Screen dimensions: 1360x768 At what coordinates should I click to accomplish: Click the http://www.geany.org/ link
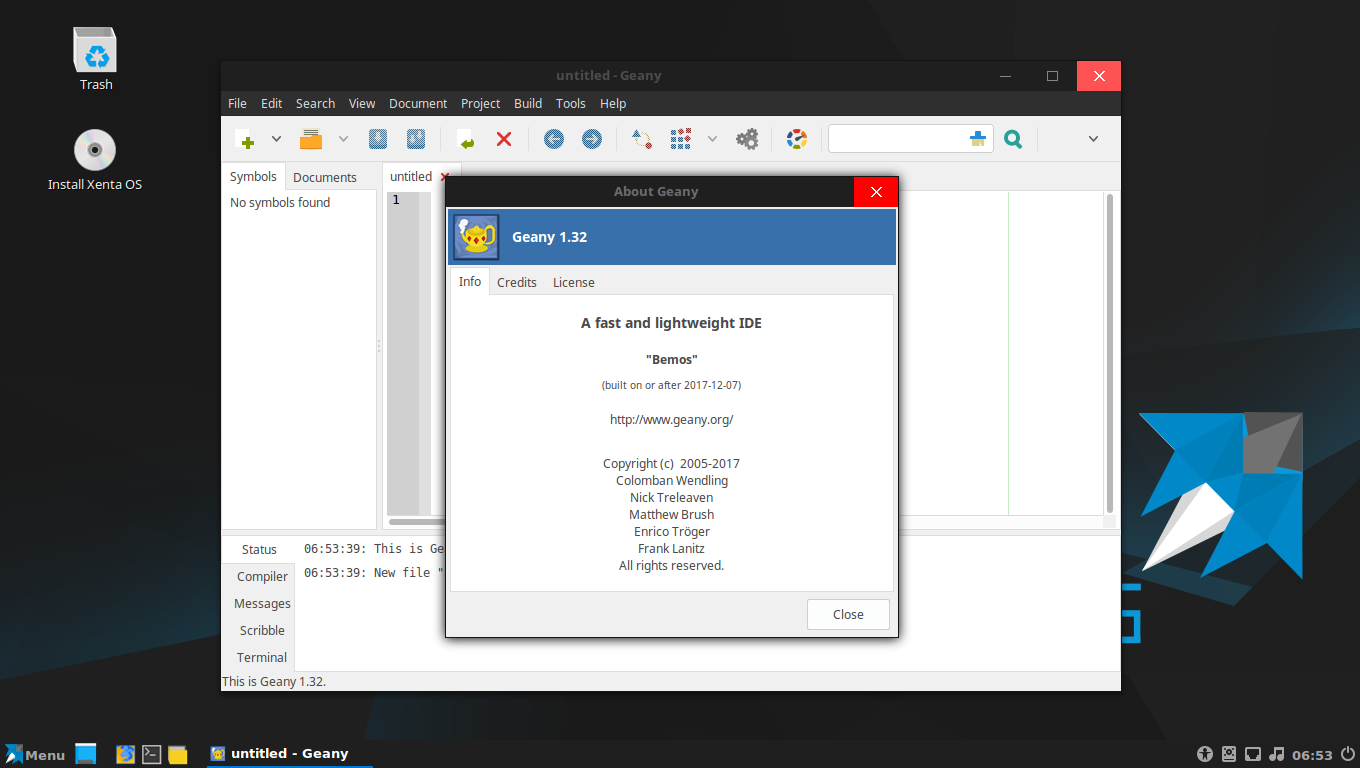coord(671,419)
